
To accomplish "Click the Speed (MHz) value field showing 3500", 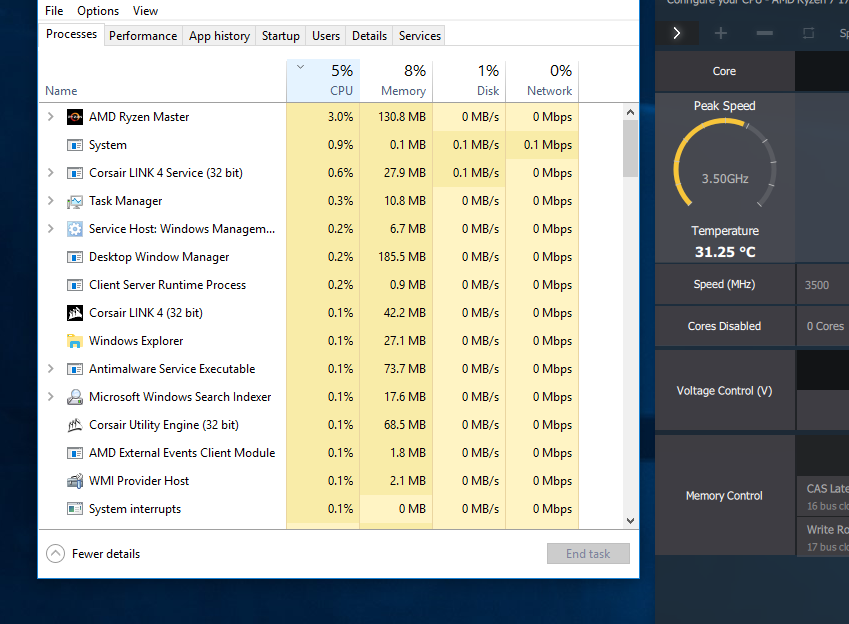I will [822, 285].
